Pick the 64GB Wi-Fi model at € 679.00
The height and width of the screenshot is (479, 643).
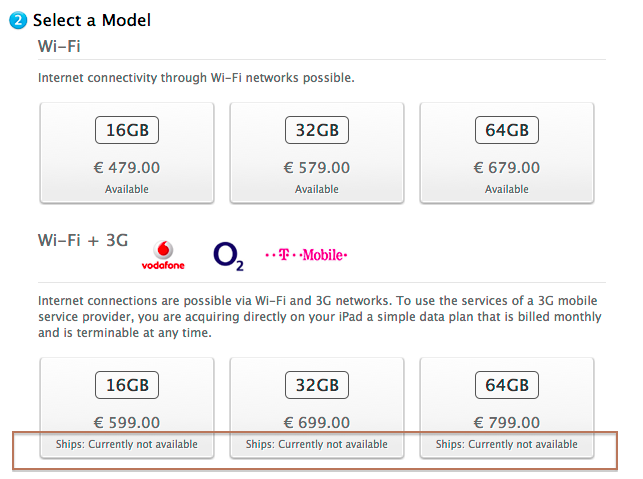tap(507, 152)
